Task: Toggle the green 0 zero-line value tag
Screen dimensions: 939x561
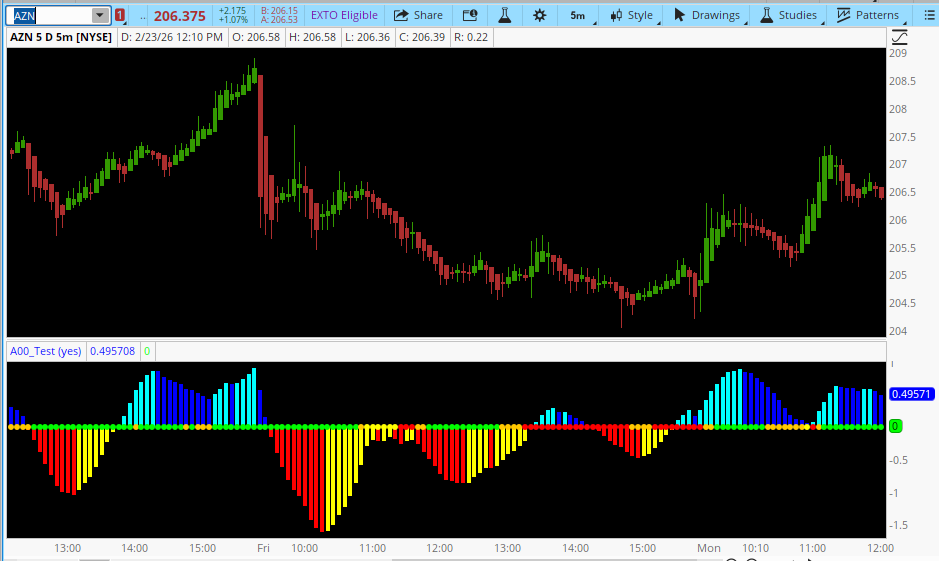Action: [x=147, y=351]
